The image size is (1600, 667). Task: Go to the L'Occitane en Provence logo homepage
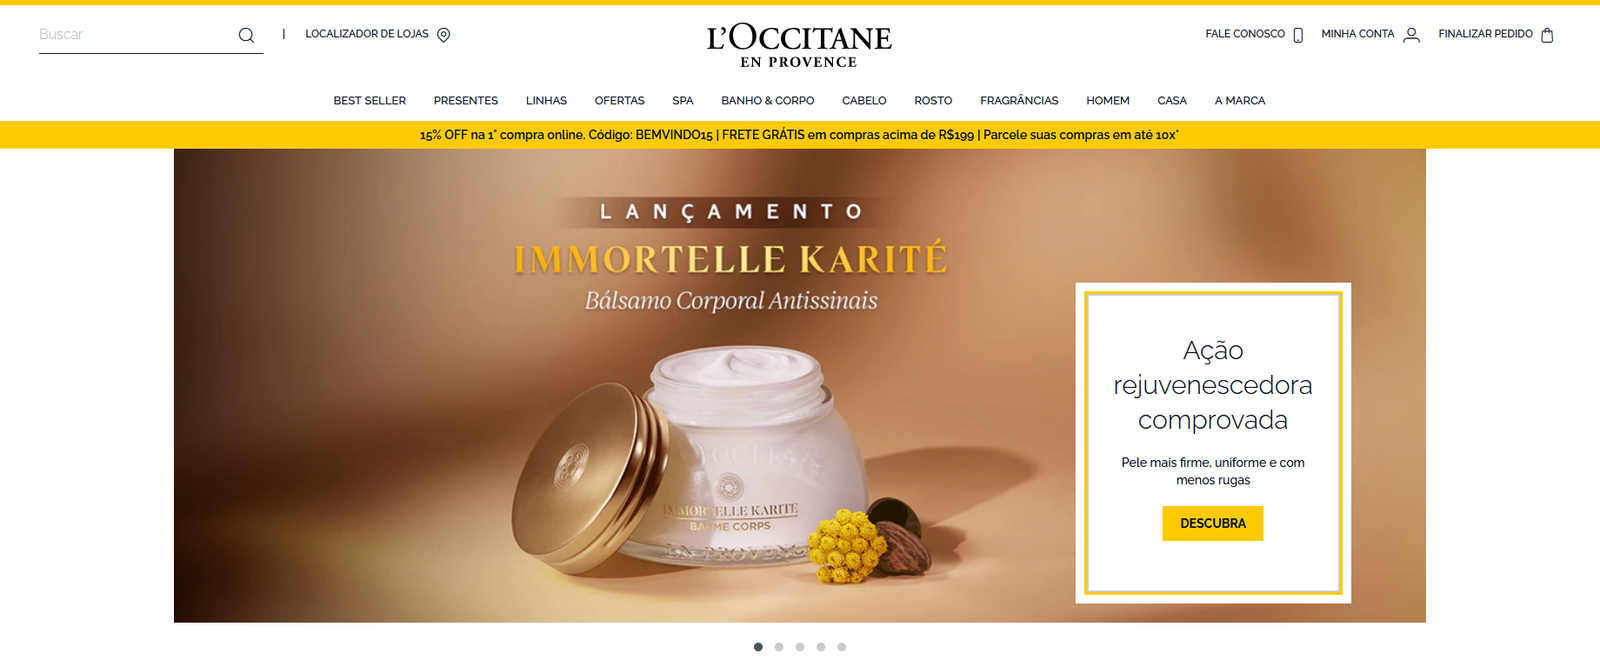coord(799,46)
